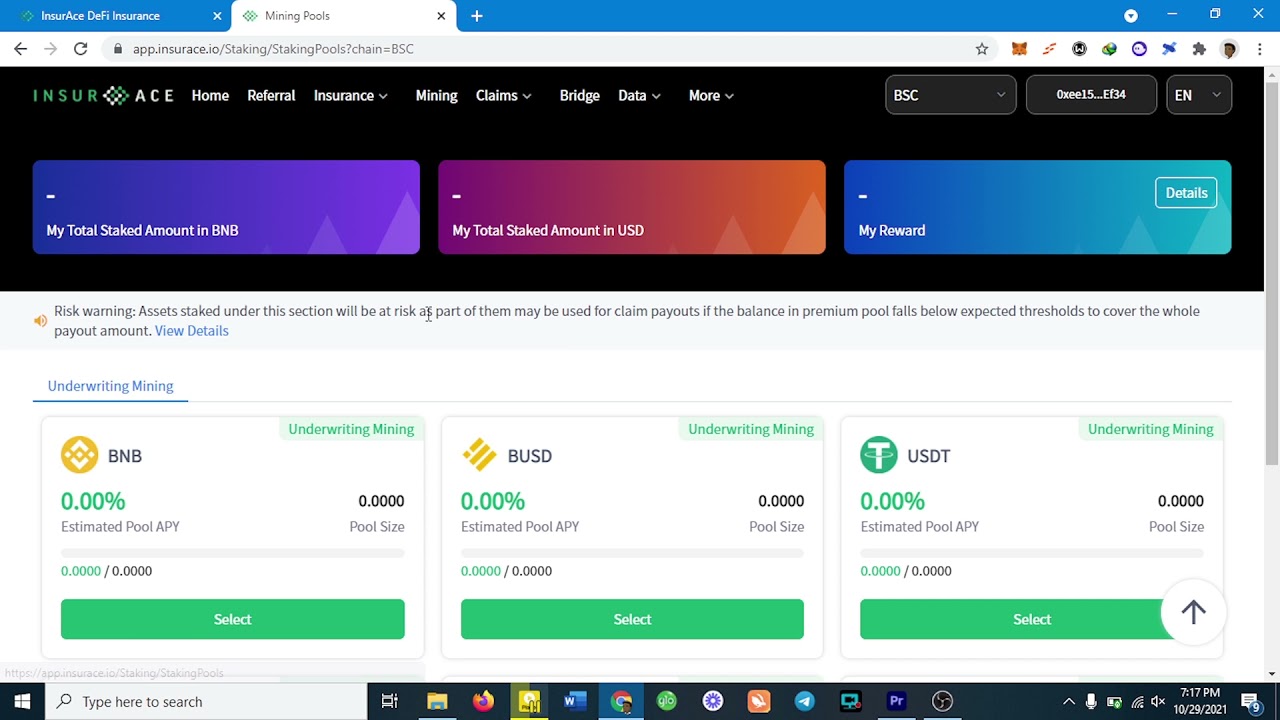
Task: Click the BUSD pool progress bar
Action: [x=632, y=553]
